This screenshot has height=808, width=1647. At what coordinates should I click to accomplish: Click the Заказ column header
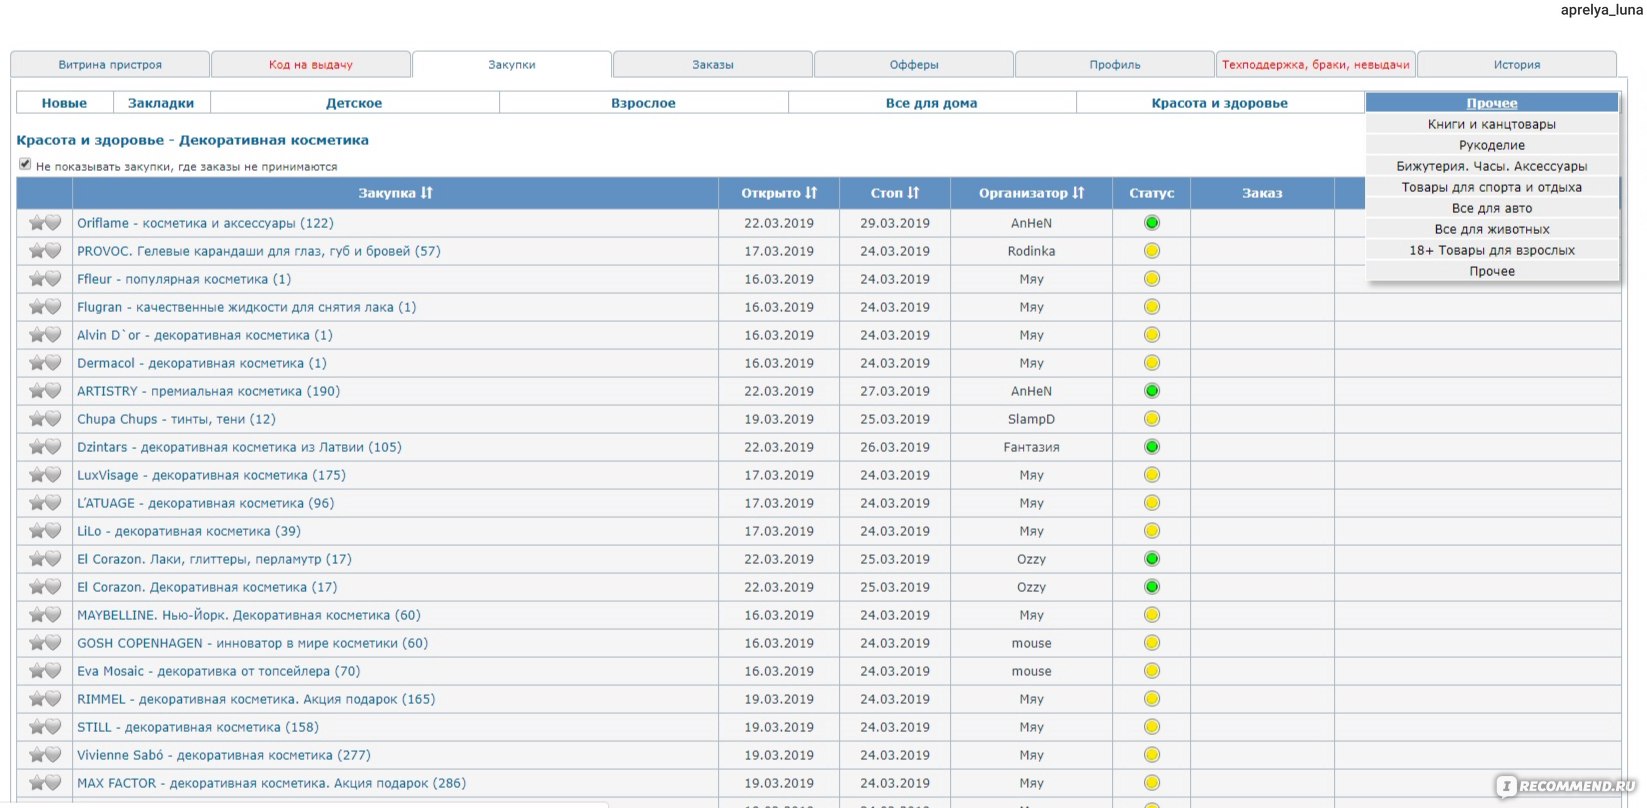click(1262, 193)
